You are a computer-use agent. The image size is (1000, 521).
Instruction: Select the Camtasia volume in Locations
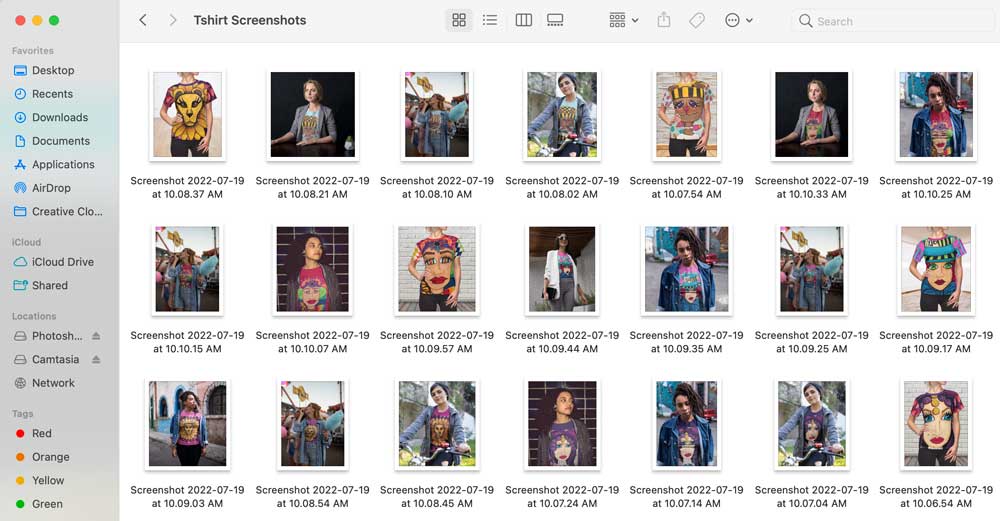55,360
